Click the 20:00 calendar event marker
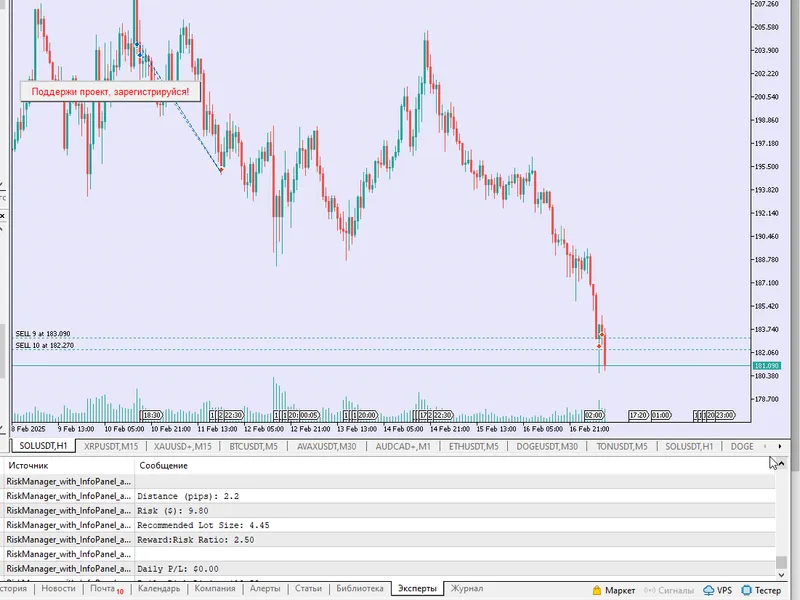 point(367,415)
